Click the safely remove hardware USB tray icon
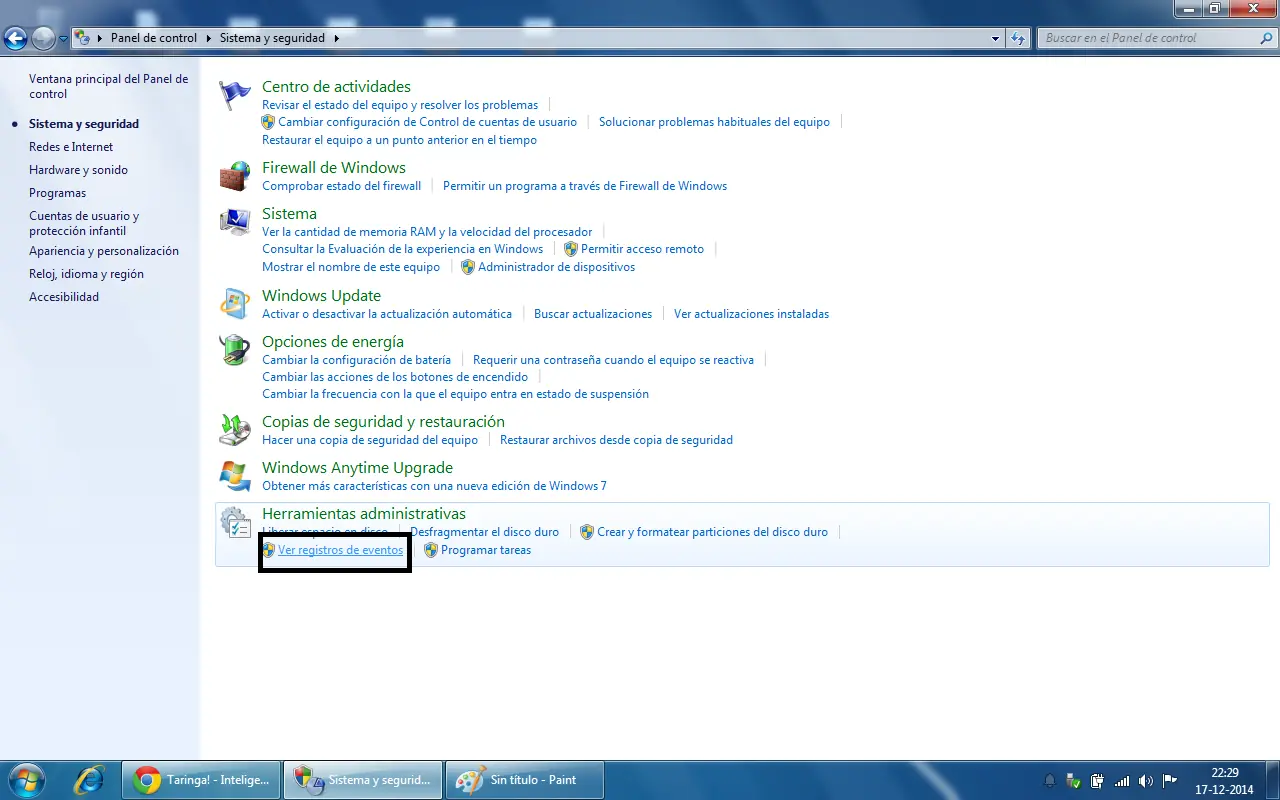 [1073, 780]
